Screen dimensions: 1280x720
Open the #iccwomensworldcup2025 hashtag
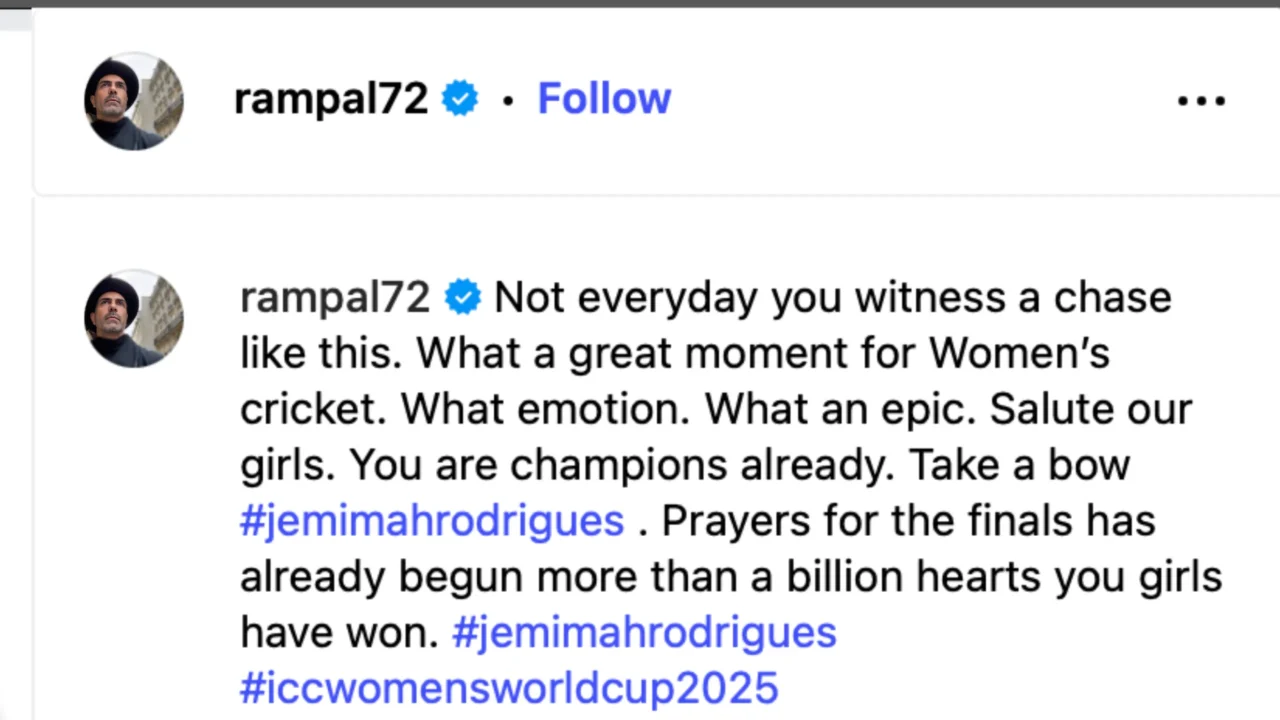click(509, 689)
